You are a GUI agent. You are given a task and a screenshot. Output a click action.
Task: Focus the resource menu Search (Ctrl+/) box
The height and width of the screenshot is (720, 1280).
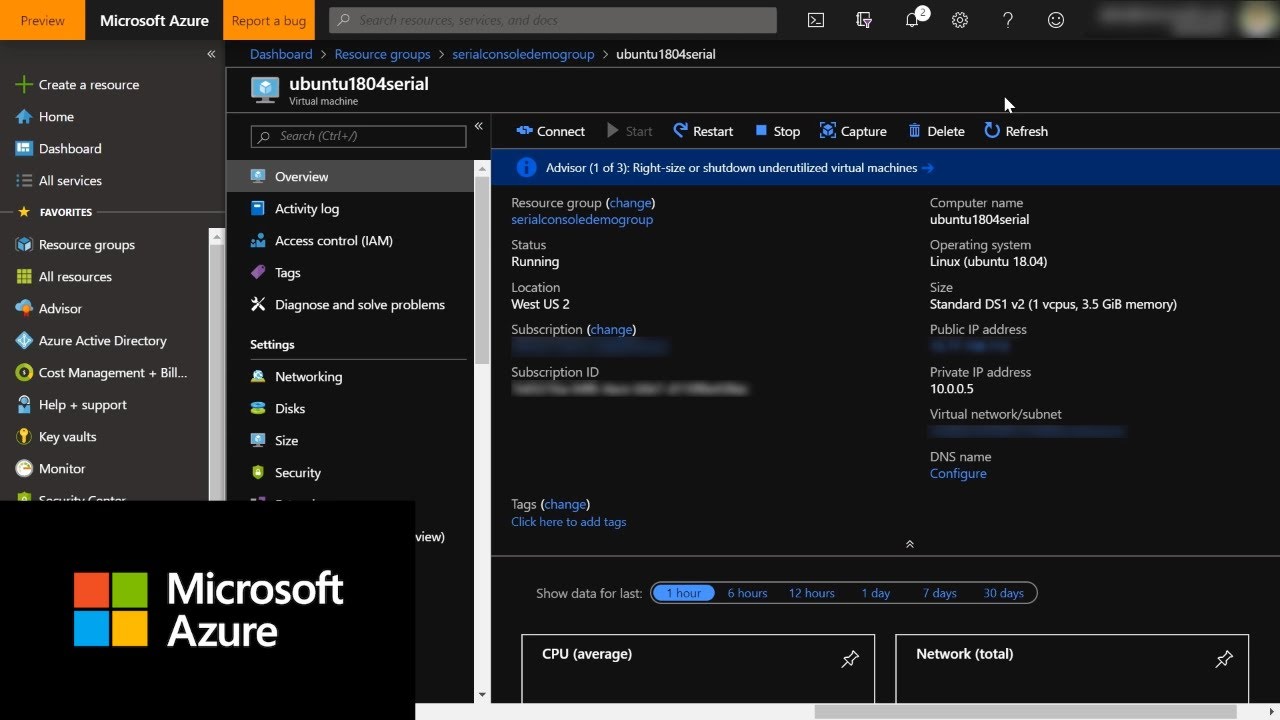(x=358, y=137)
